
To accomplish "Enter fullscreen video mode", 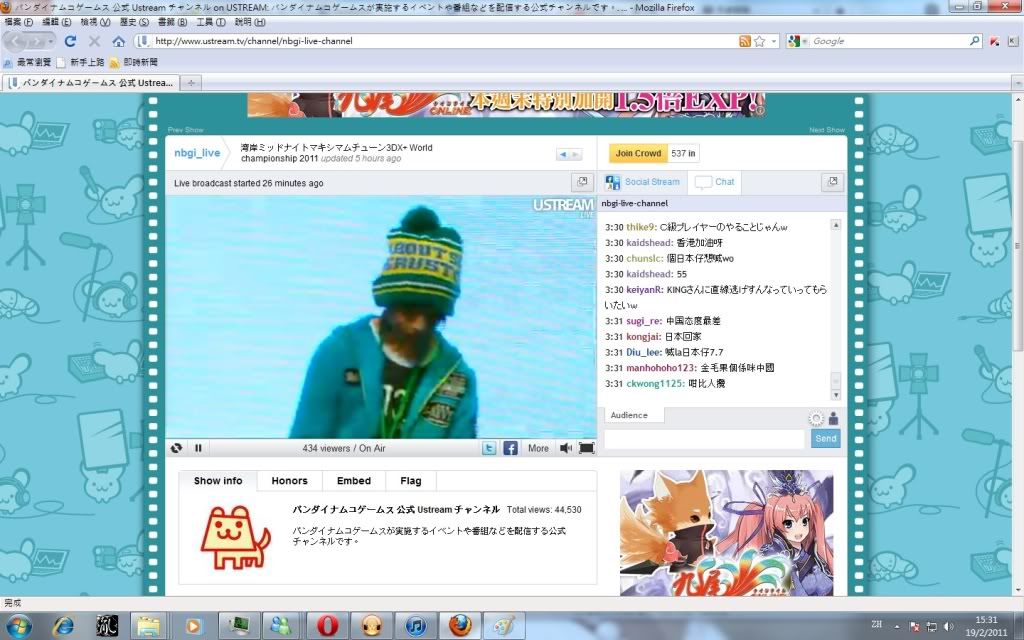I will click(x=586, y=448).
